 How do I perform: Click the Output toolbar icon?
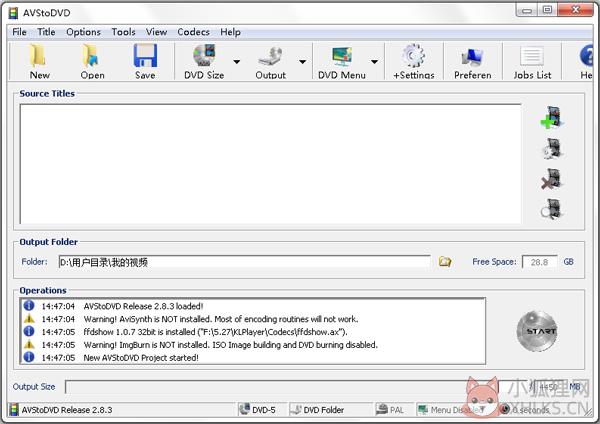(x=270, y=57)
